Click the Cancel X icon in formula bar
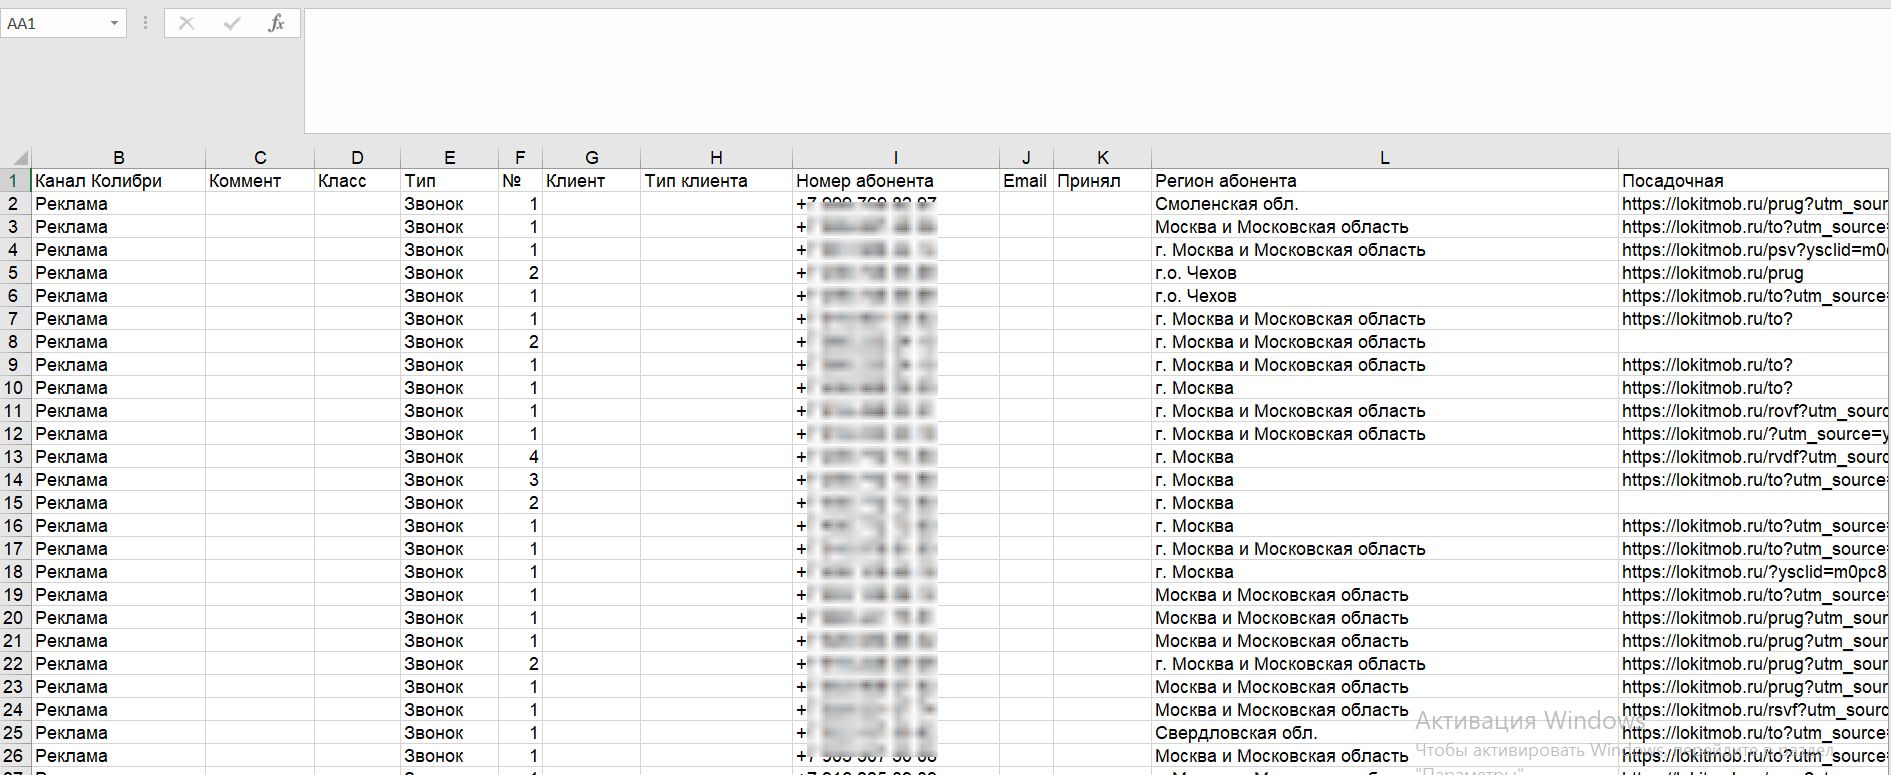Viewport: 1891px width, 775px height. pyautogui.click(x=186, y=23)
